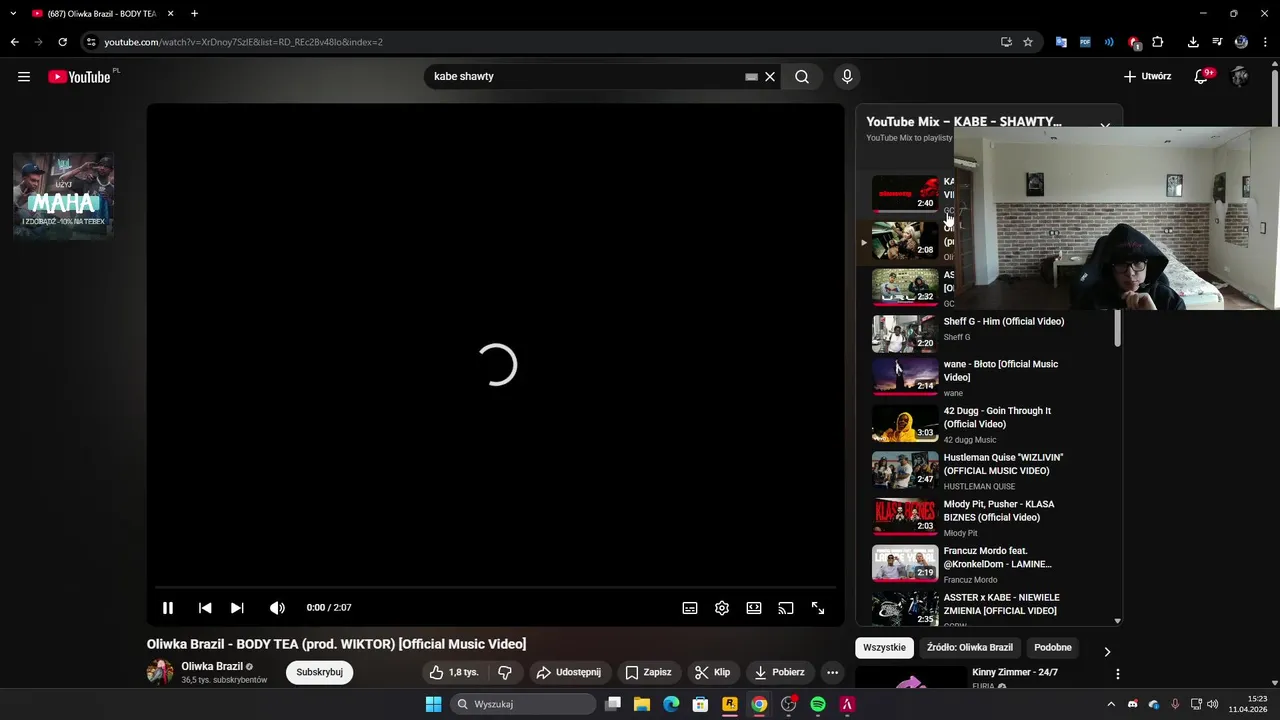Open more actions three-dot menu under video
1280x720 pixels.
click(x=832, y=673)
